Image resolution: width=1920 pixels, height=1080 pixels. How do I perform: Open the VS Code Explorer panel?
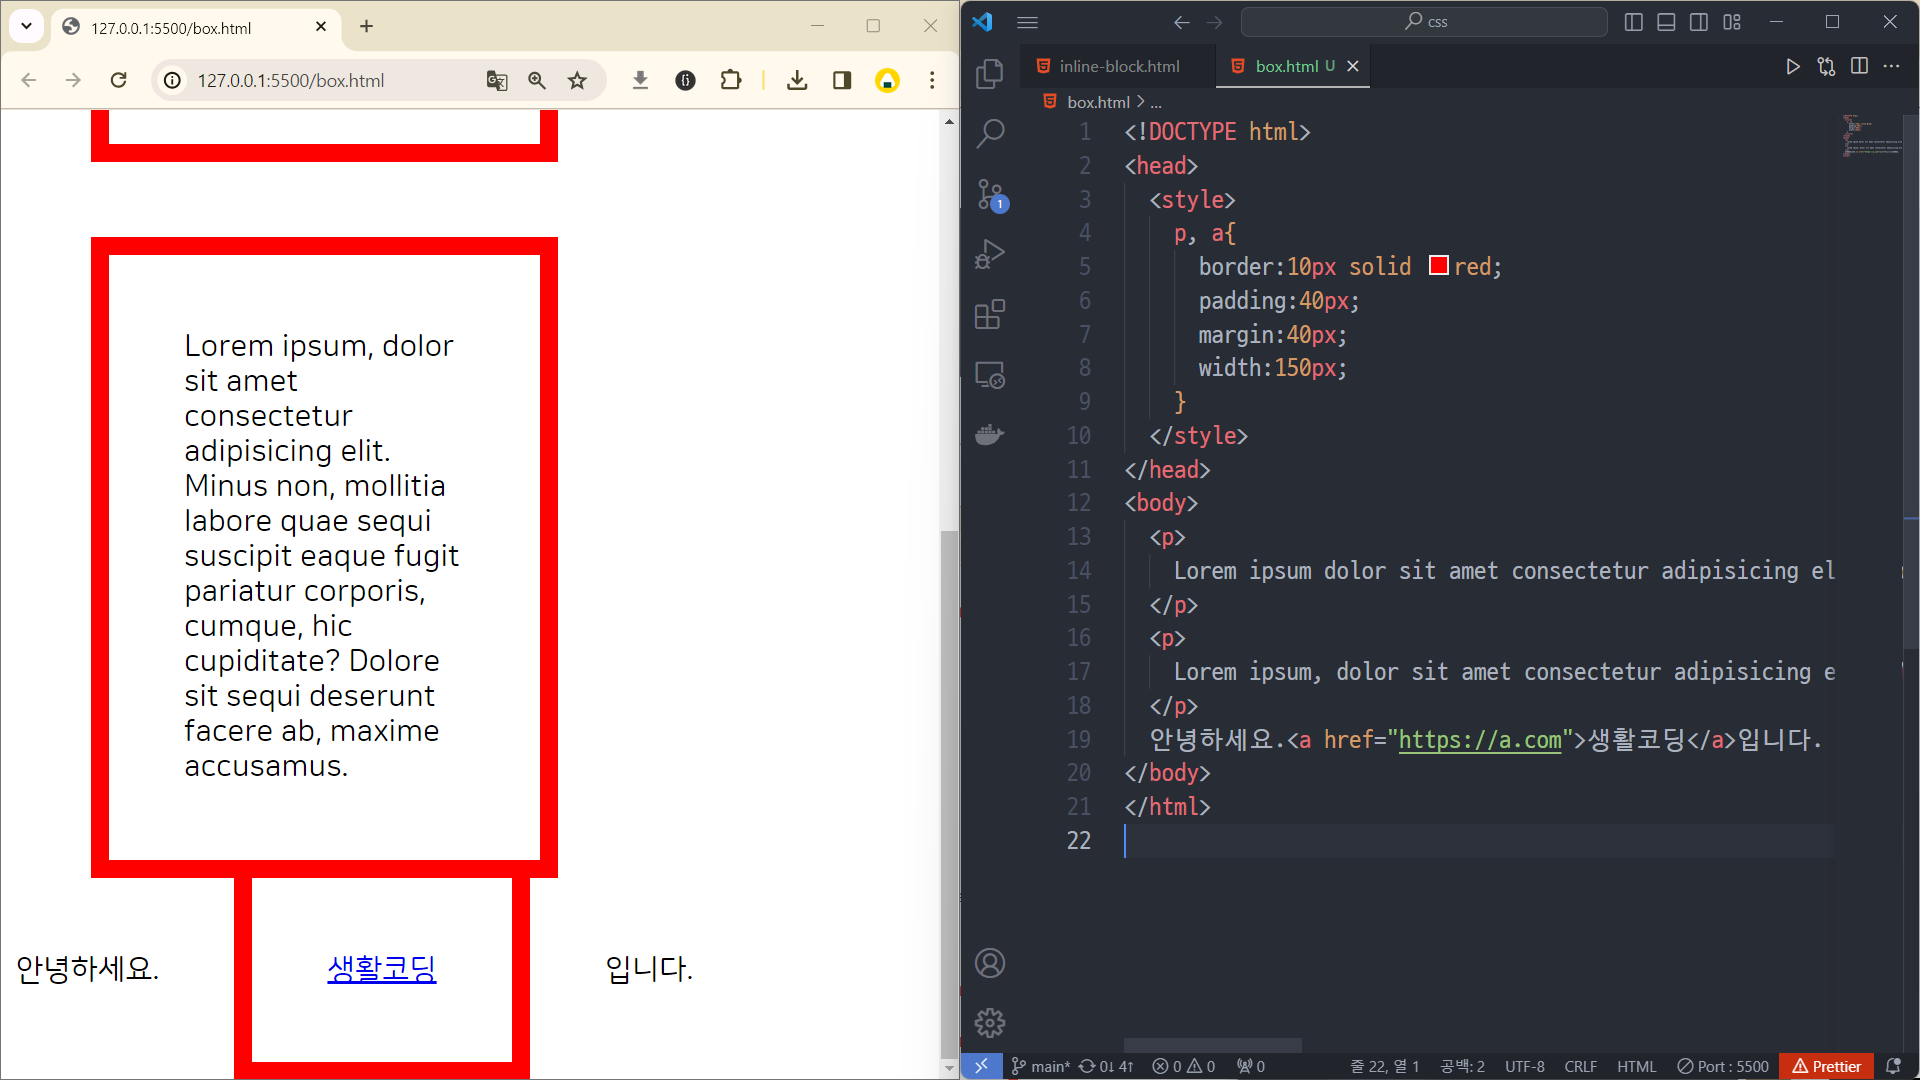989,73
